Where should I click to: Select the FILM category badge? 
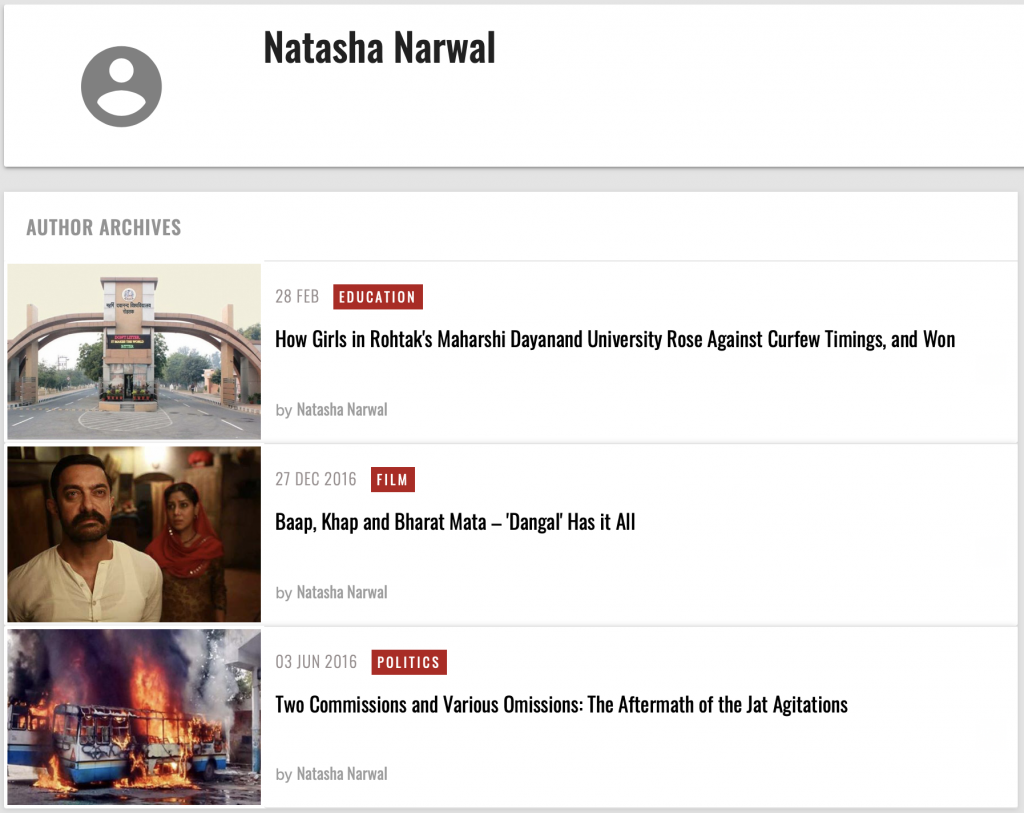(392, 479)
